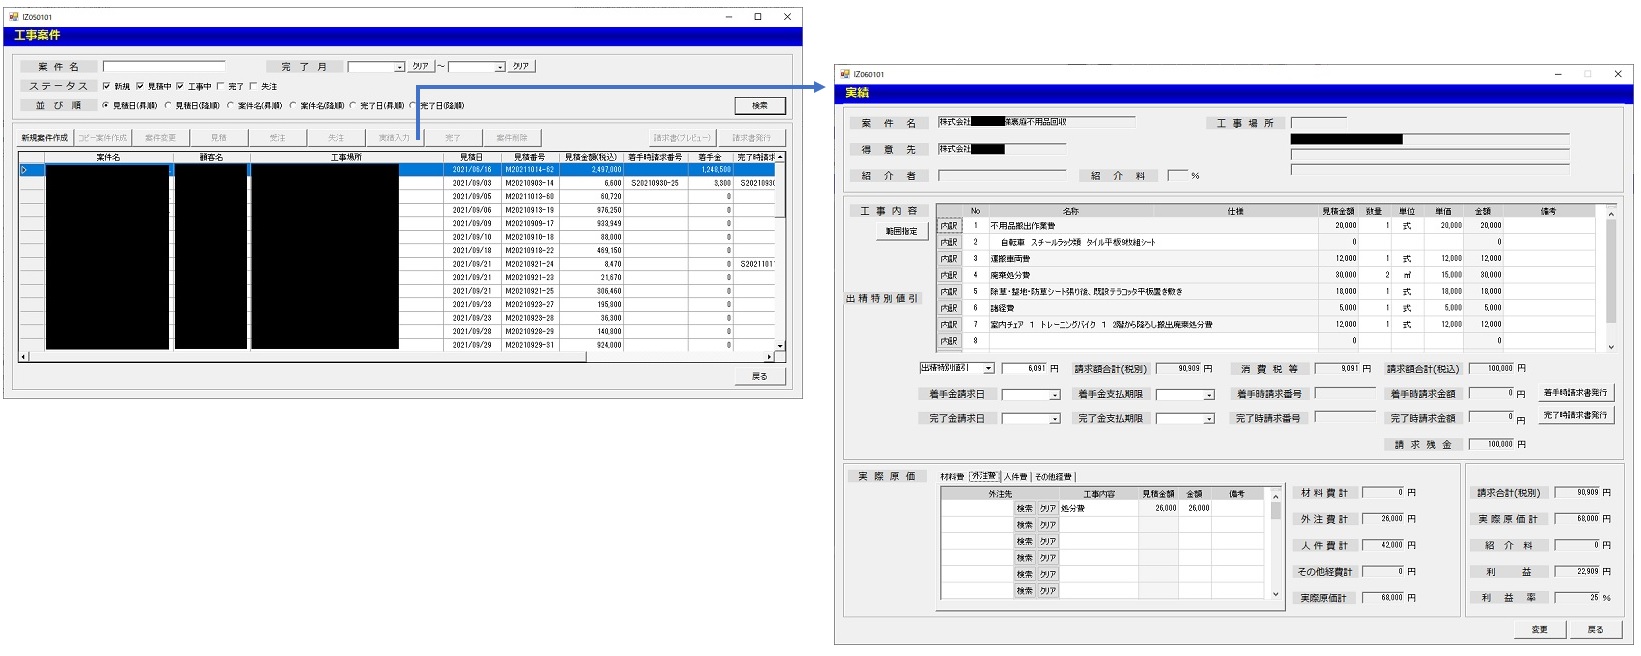
Task: Toggle the 新規 status checkbox
Action: (107, 87)
